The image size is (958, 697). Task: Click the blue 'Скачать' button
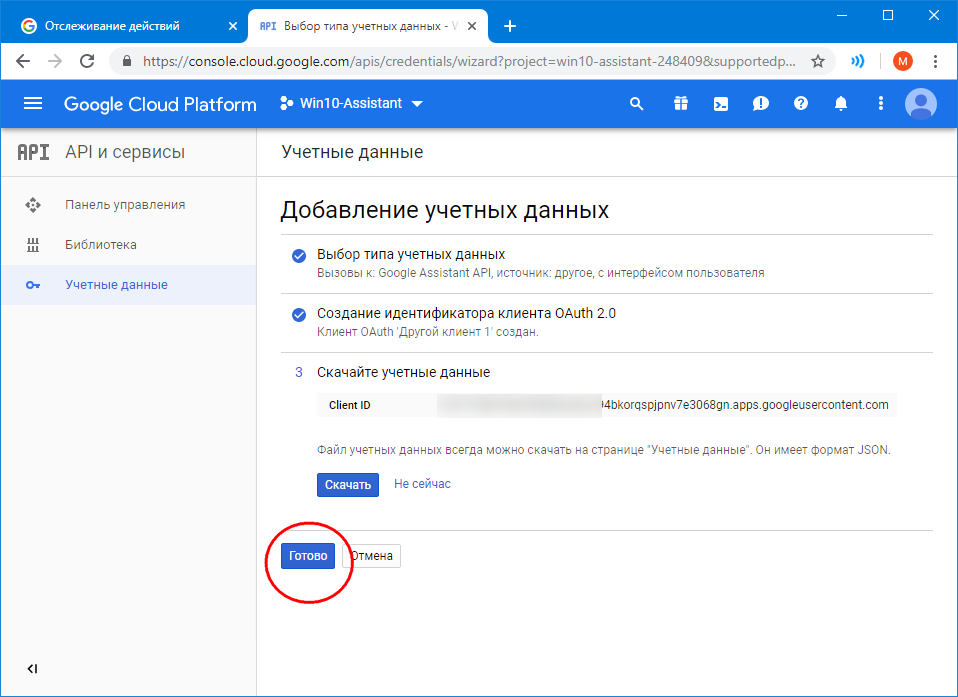[348, 485]
